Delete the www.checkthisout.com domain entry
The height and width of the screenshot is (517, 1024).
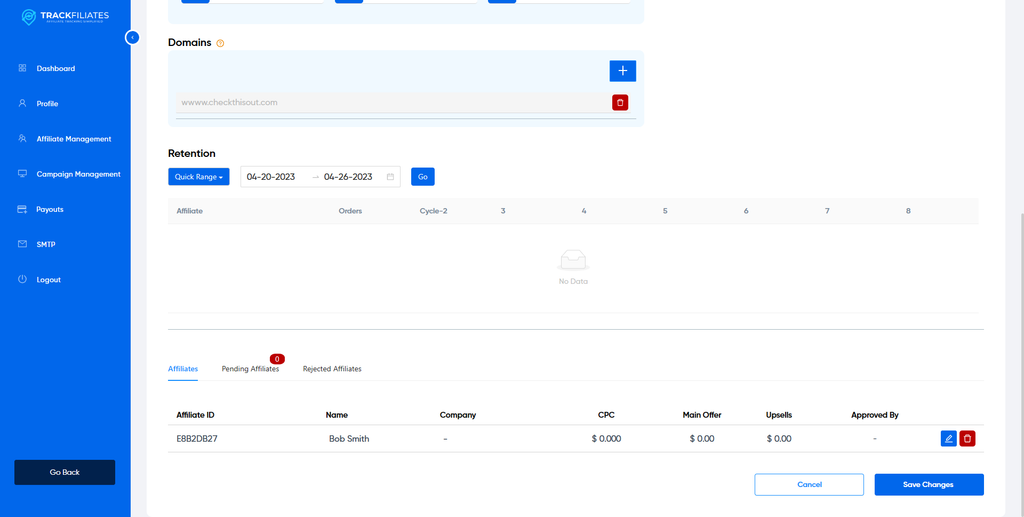(x=620, y=102)
